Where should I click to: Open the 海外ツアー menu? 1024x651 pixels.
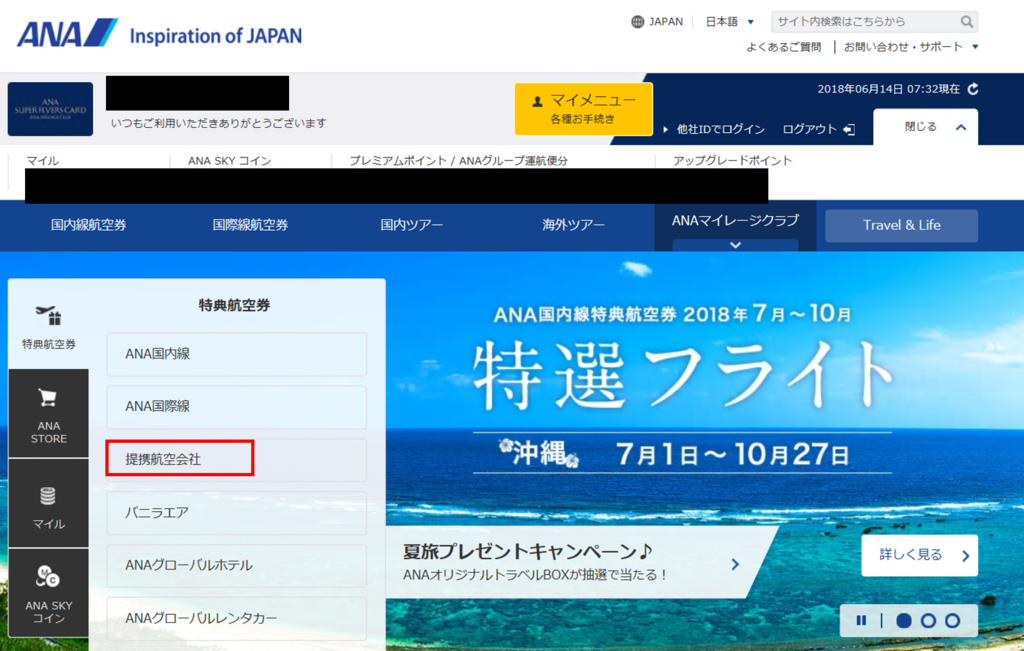(573, 225)
